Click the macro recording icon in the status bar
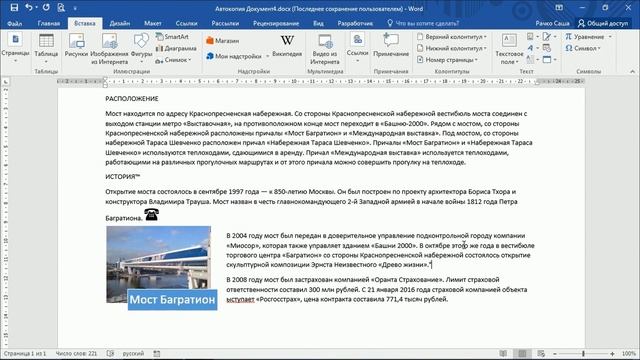The width and height of the screenshot is (640, 360). 157,353
